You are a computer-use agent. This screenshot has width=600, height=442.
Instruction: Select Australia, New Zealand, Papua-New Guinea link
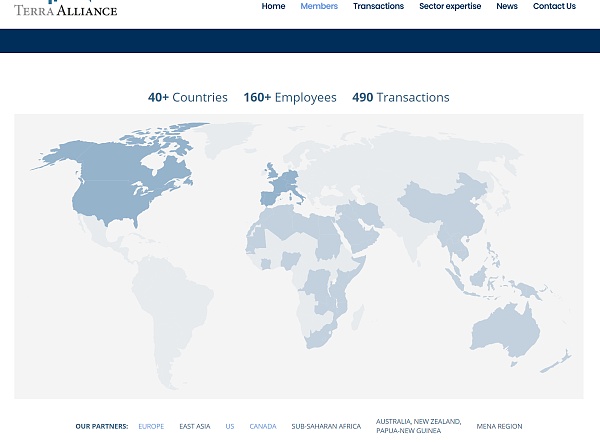coord(419,426)
